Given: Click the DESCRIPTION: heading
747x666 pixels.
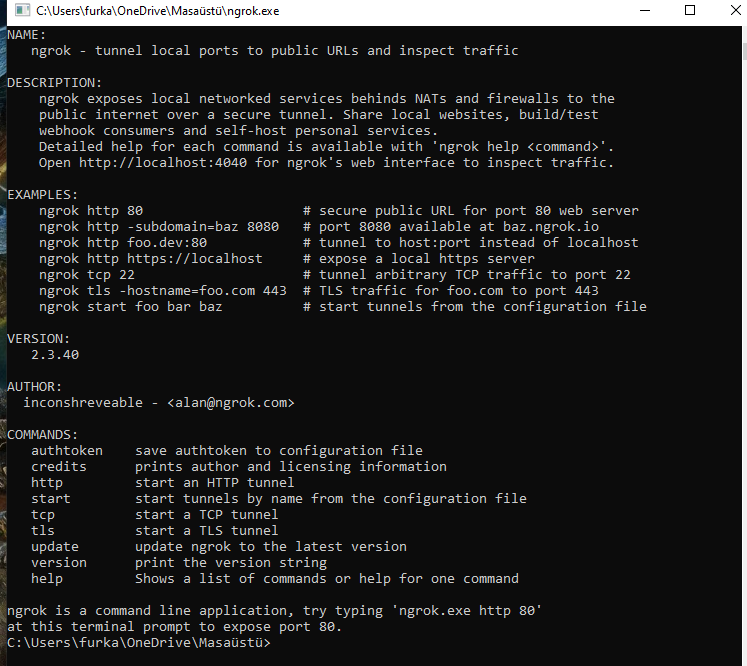Looking at the screenshot, I should tap(55, 83).
